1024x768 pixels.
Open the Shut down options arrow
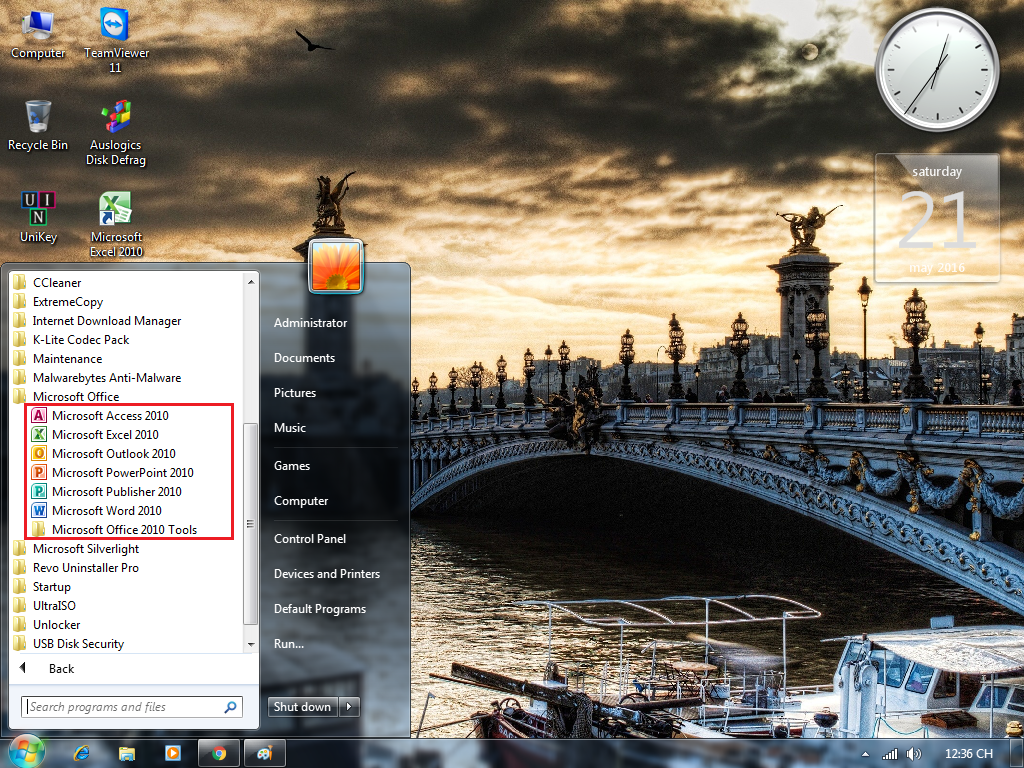[x=349, y=707]
